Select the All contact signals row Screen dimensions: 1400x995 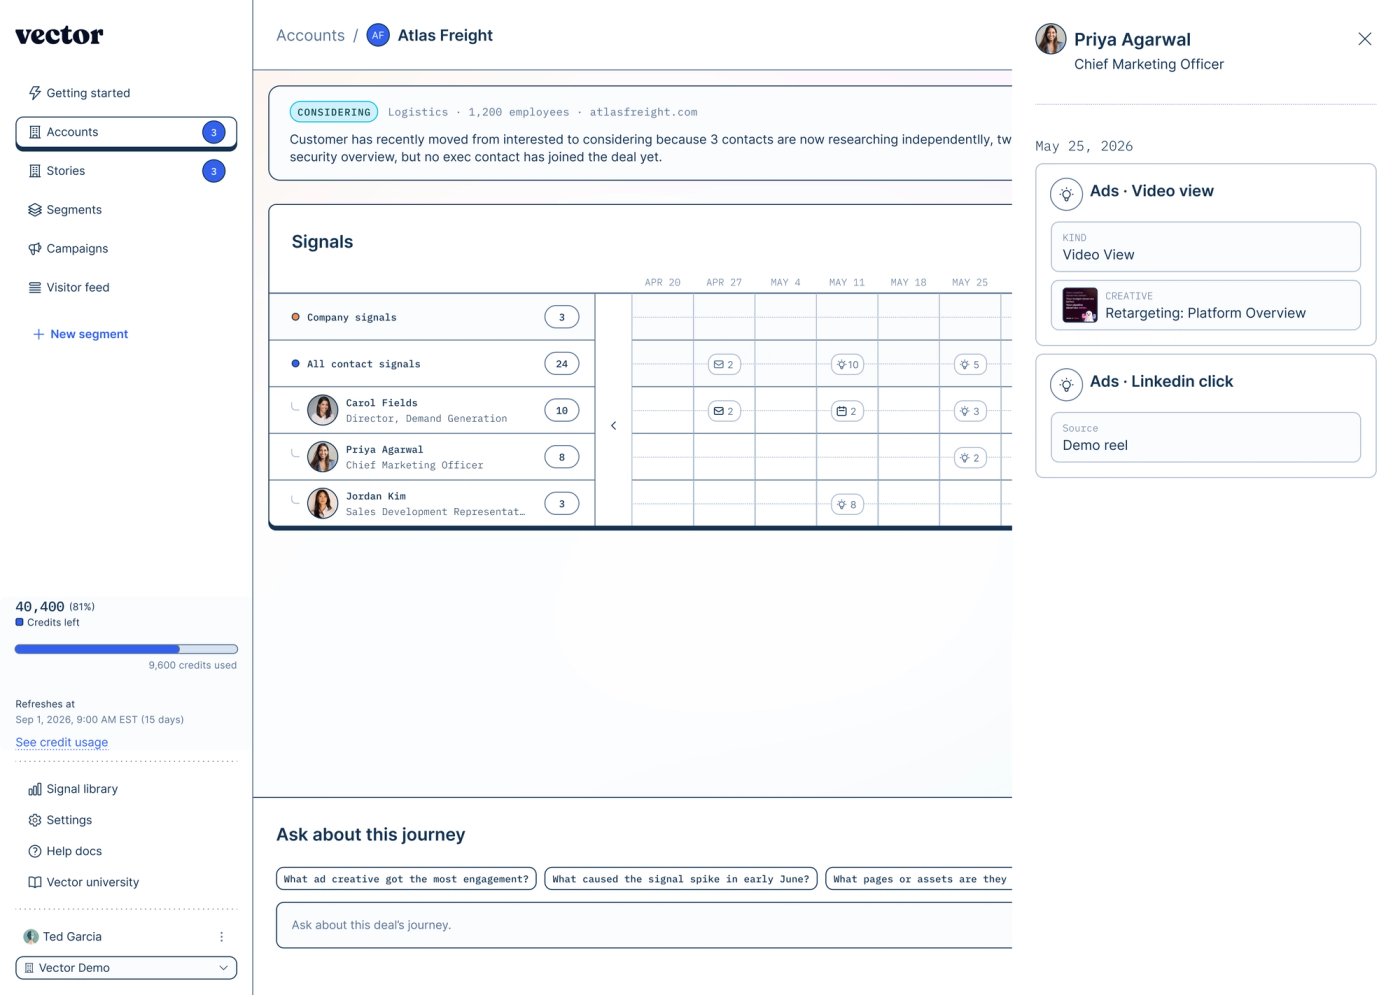[432, 364]
